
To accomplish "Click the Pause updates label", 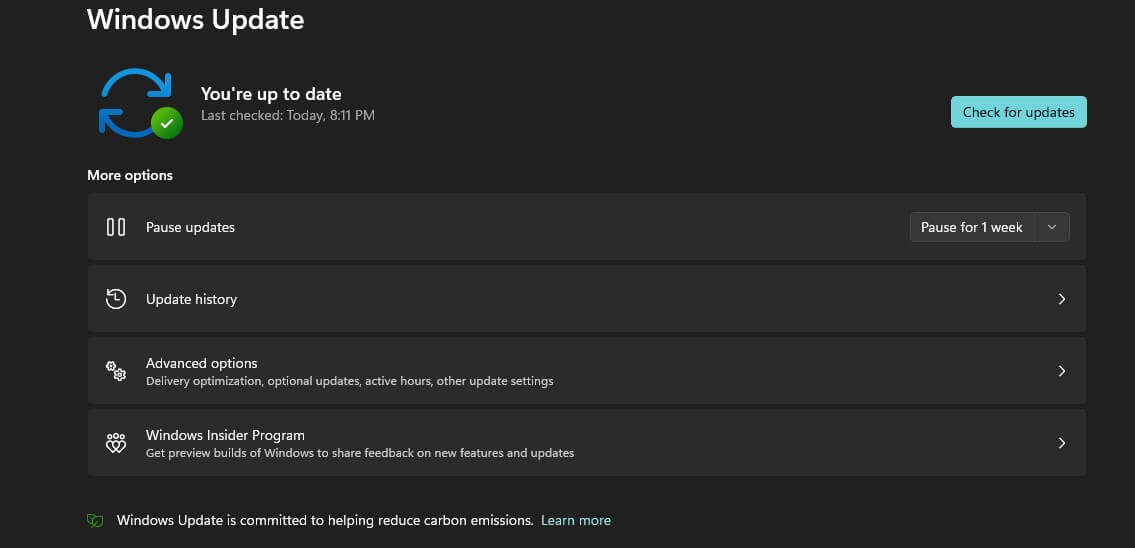I will [x=190, y=227].
